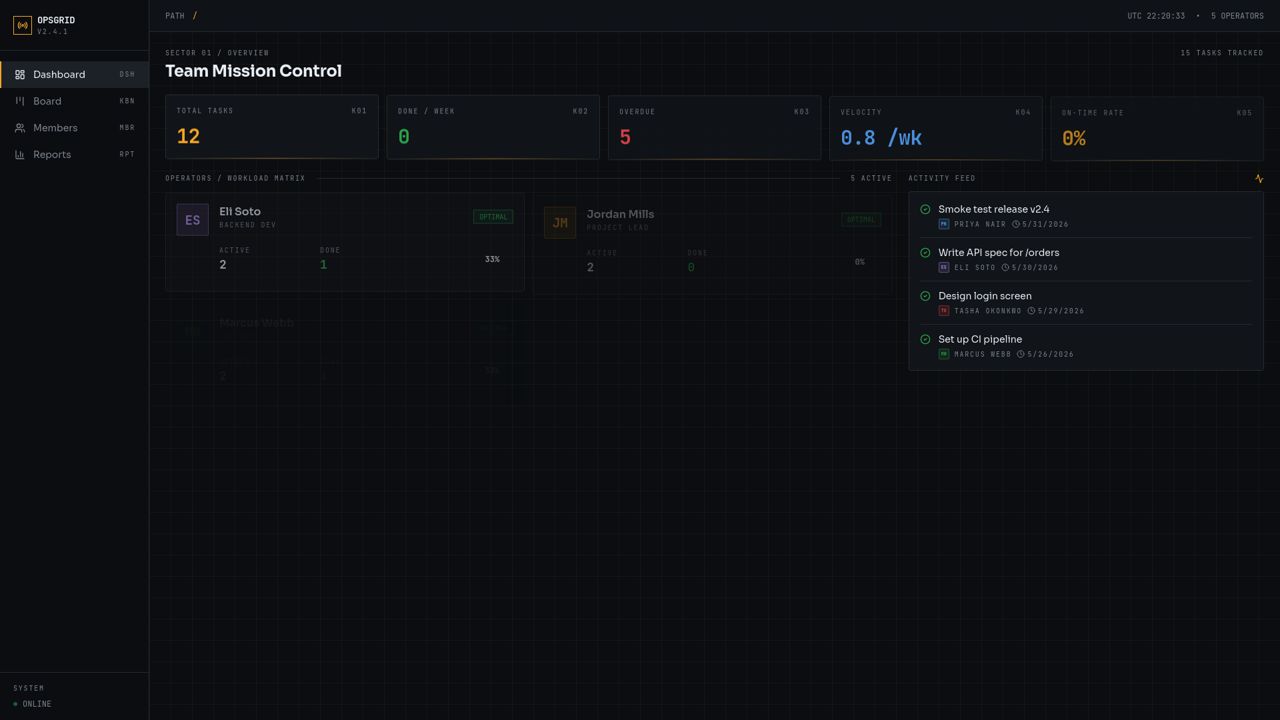Image resolution: width=1280 pixels, height=720 pixels.
Task: Click the UTC clock in the top bar
Action: click(1156, 16)
